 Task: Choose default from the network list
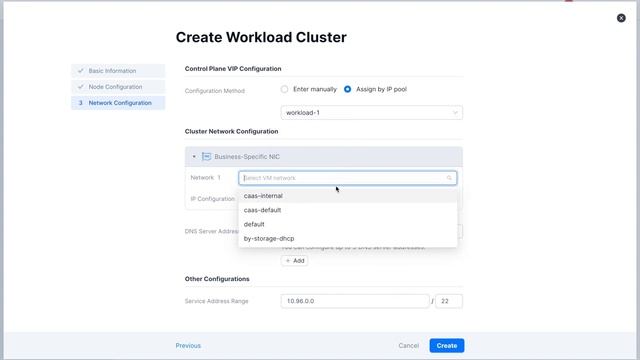tap(347, 224)
